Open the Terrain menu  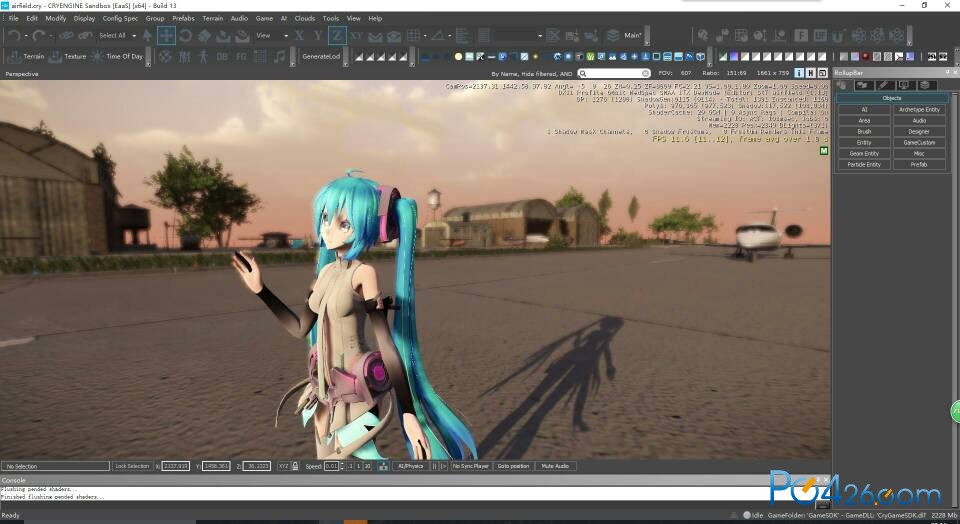tap(212, 18)
